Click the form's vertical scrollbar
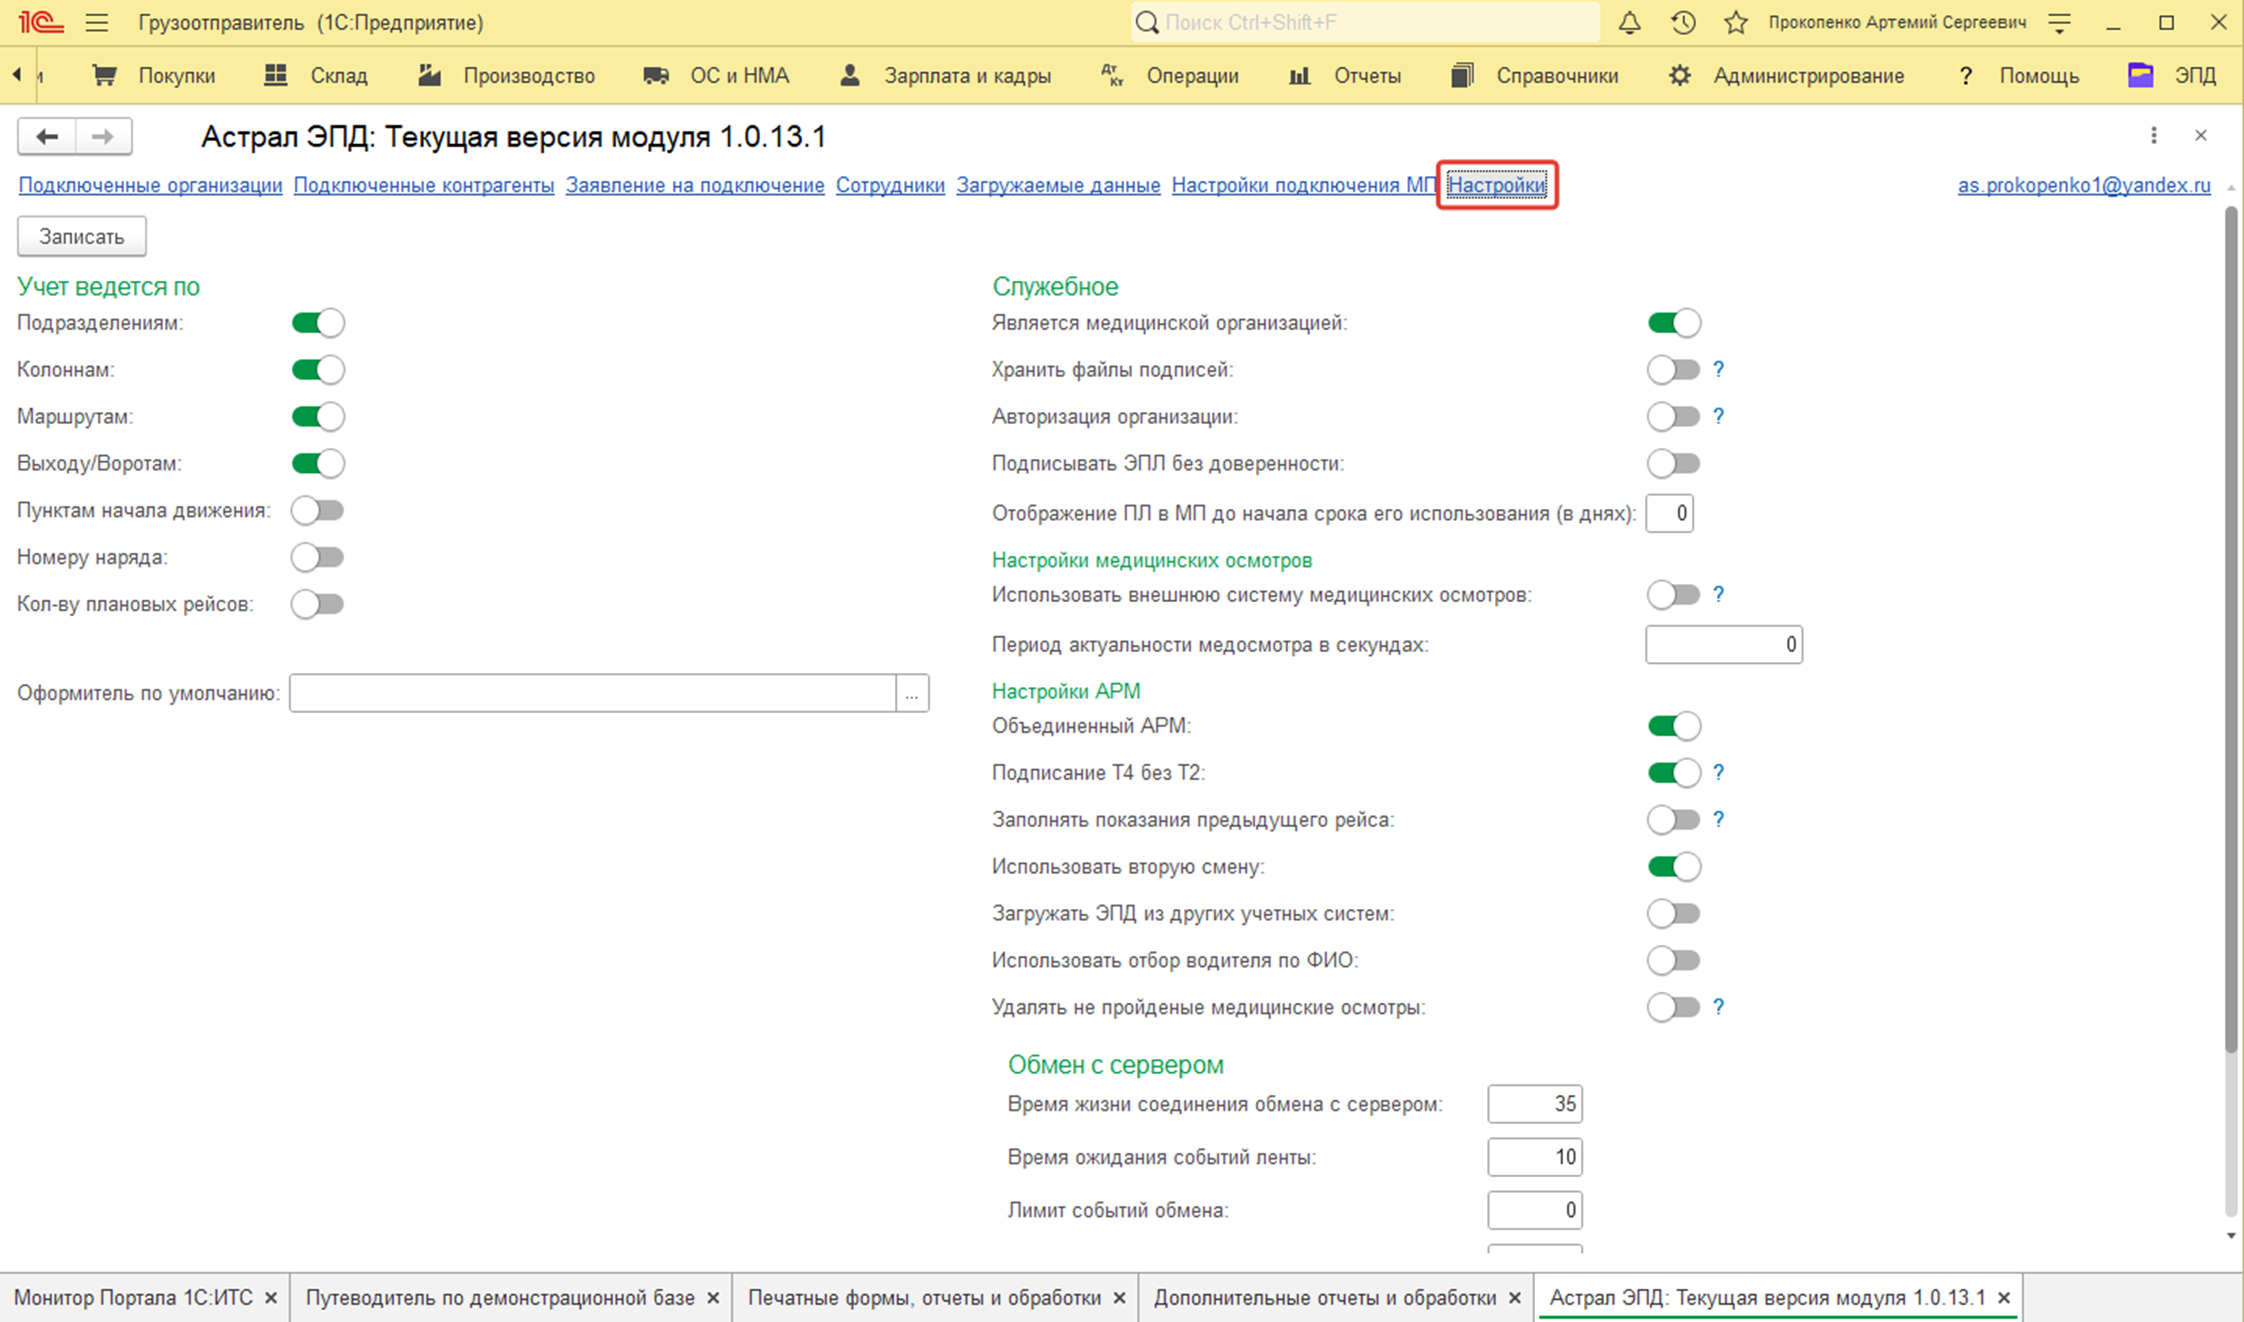Image resolution: width=2244 pixels, height=1322 pixels. coord(2231,630)
